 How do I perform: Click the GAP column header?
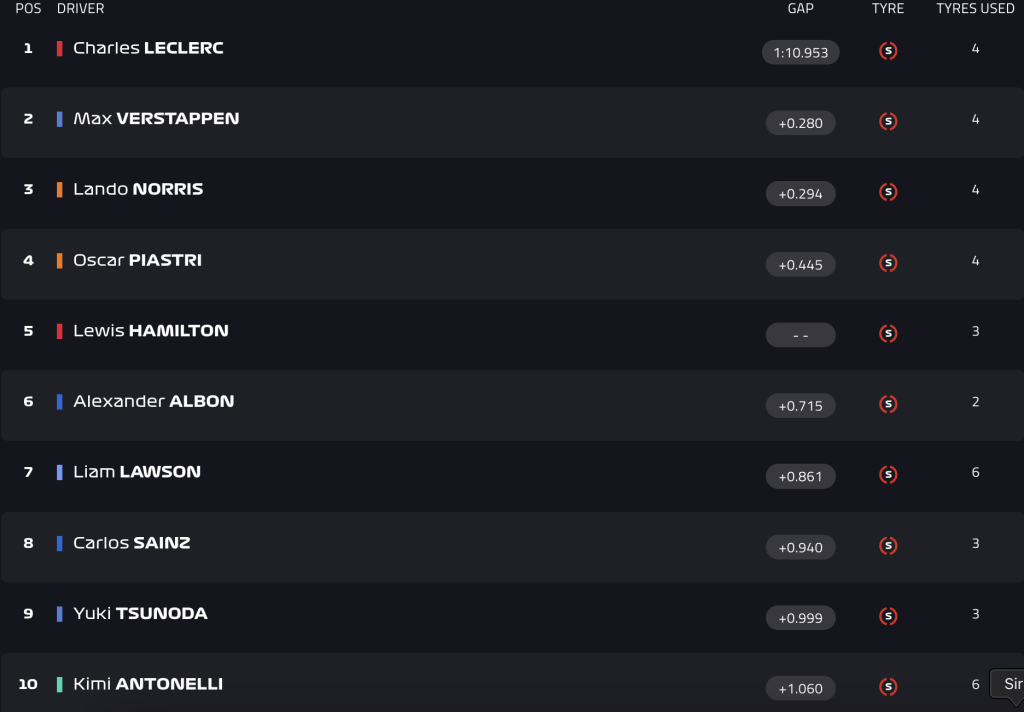coord(800,8)
